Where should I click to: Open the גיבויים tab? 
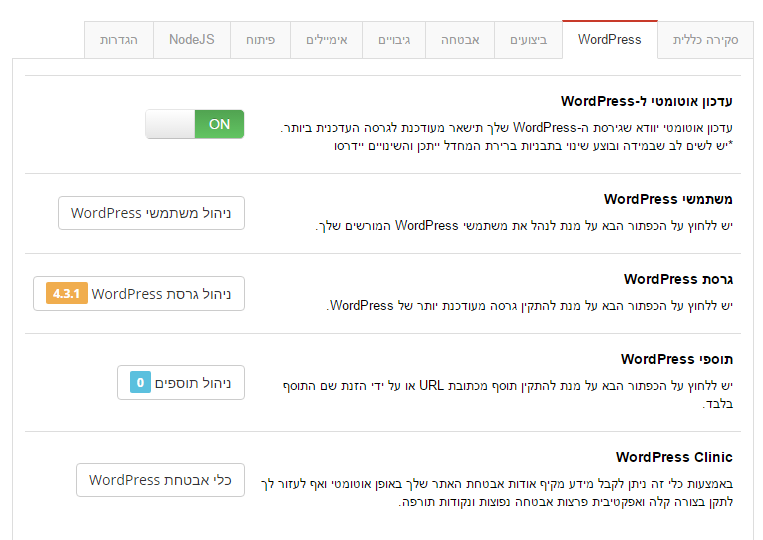[394, 40]
